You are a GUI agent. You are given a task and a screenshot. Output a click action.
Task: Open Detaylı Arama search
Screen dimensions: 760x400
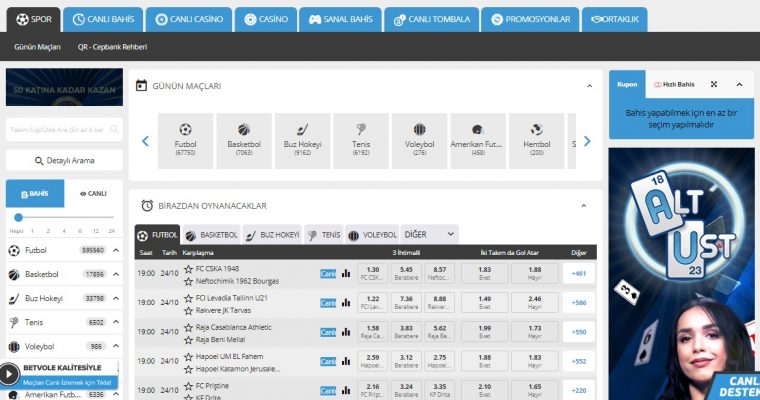tap(64, 160)
